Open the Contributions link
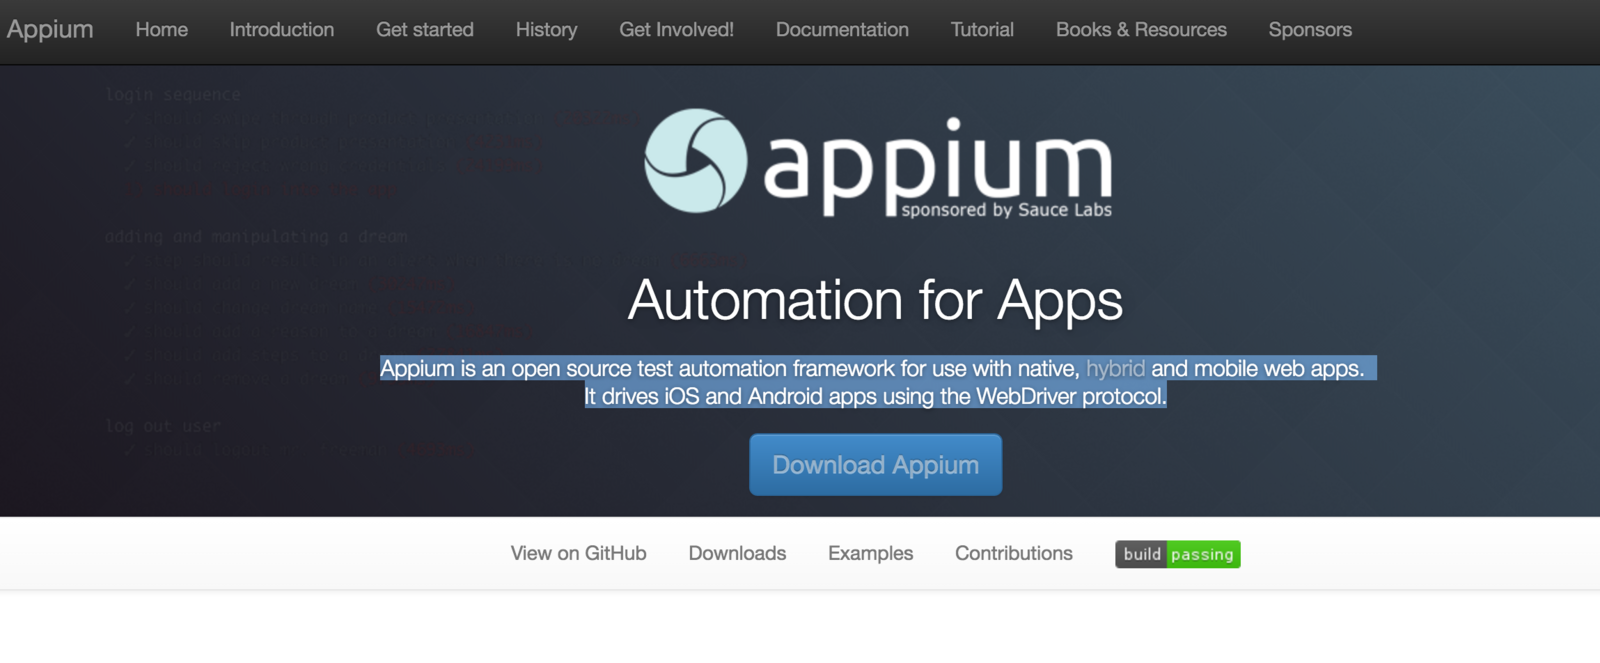This screenshot has width=1600, height=663. [1013, 553]
